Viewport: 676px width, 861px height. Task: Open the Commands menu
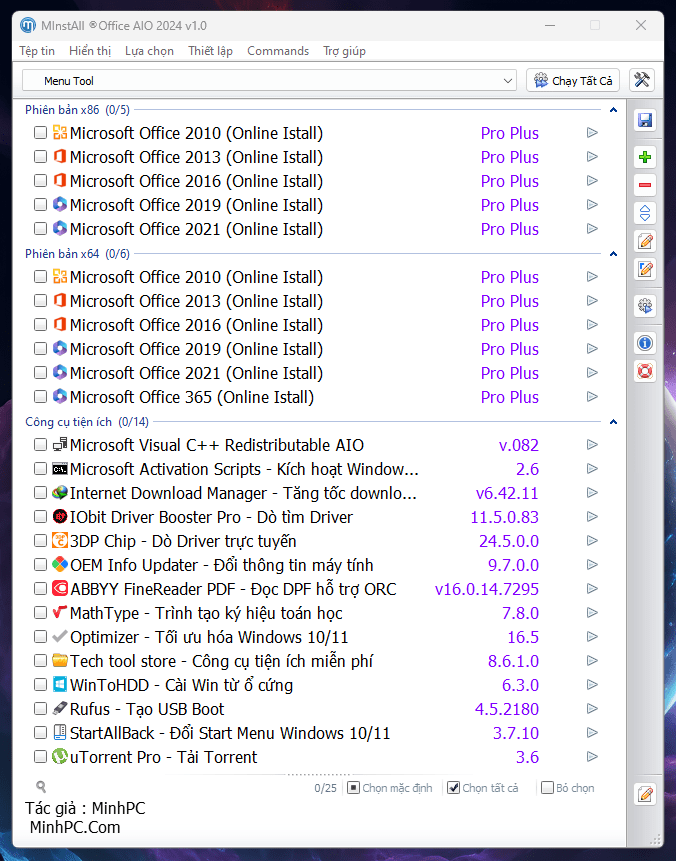click(278, 51)
